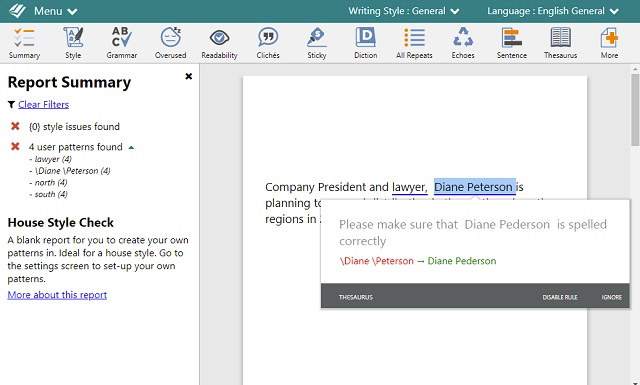Collapse the user patterns found list
This screenshot has height=385, width=640.
(x=131, y=147)
